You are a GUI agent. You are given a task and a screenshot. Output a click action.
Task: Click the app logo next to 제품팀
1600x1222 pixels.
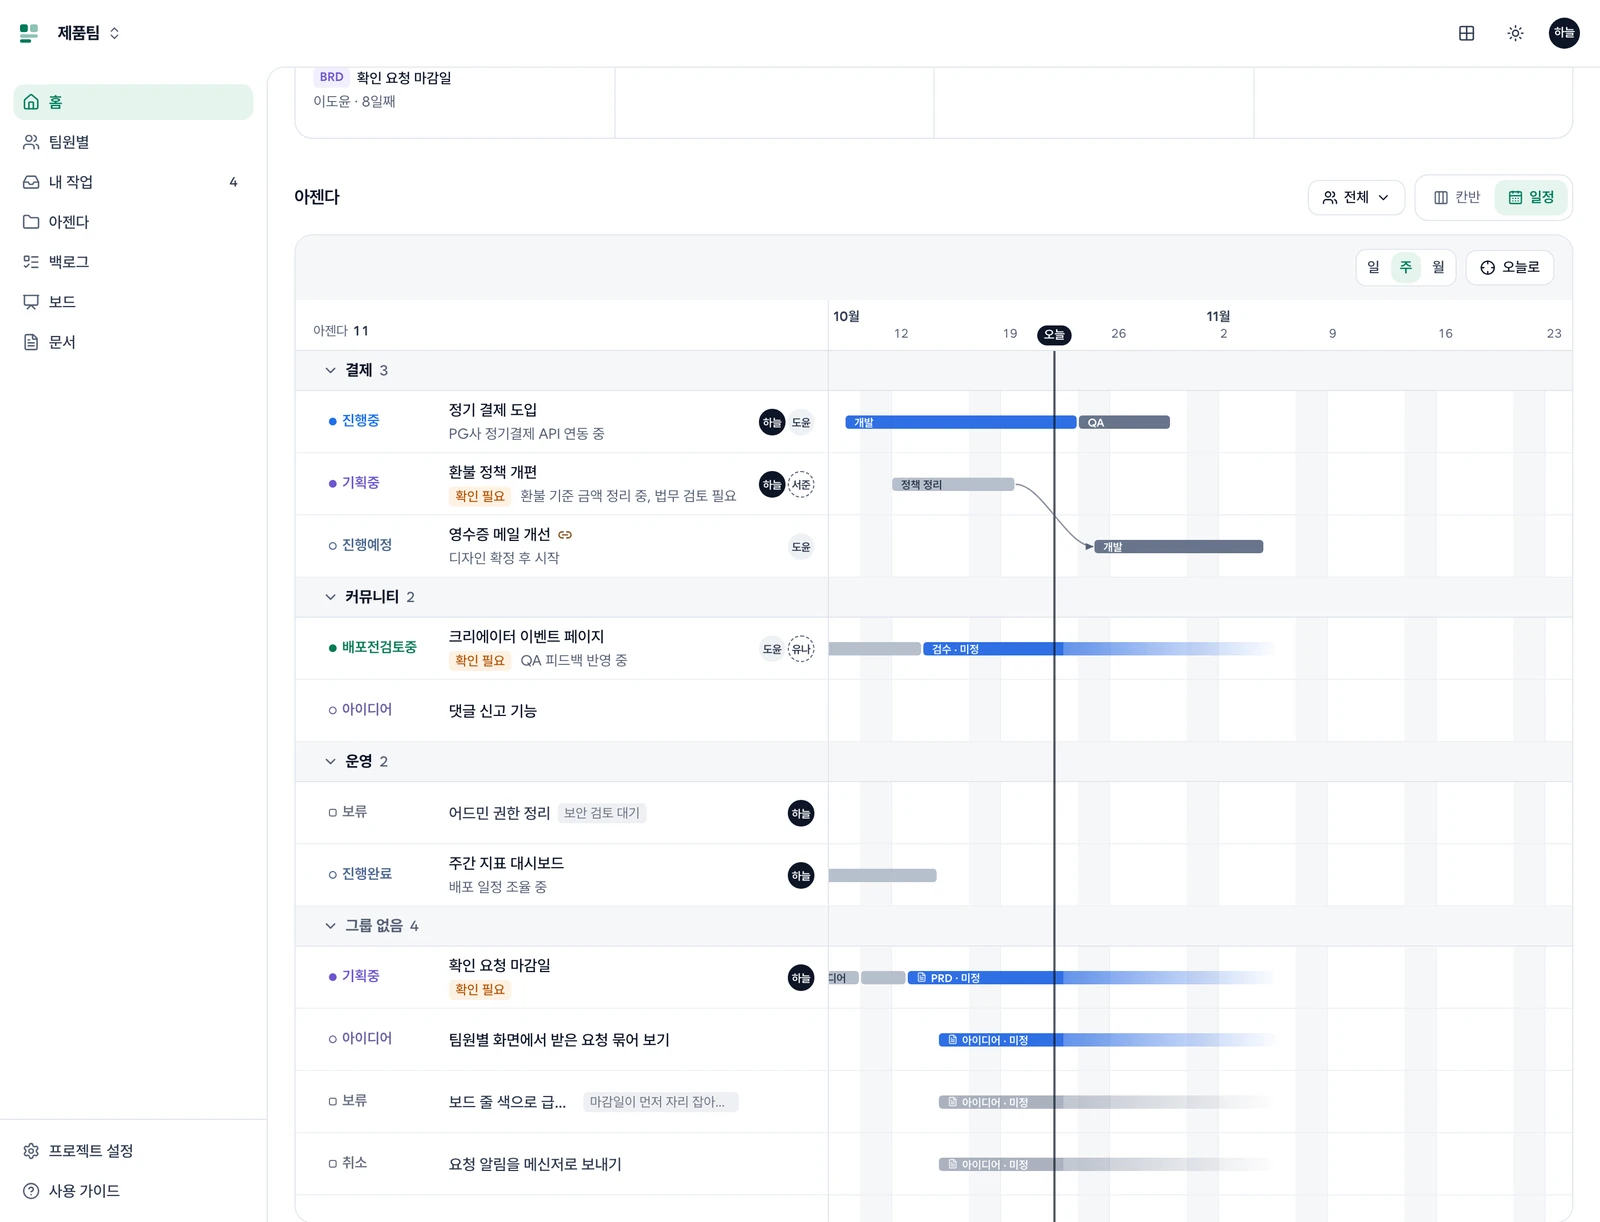tap(29, 33)
